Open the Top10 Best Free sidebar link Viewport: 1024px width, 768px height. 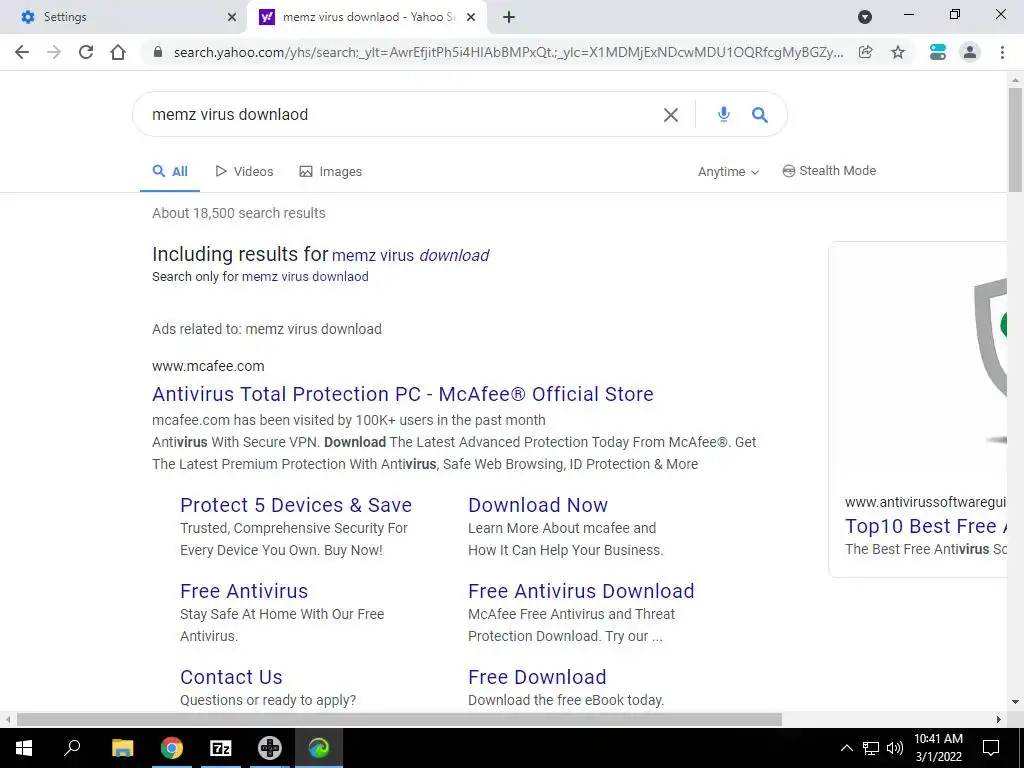(x=925, y=526)
